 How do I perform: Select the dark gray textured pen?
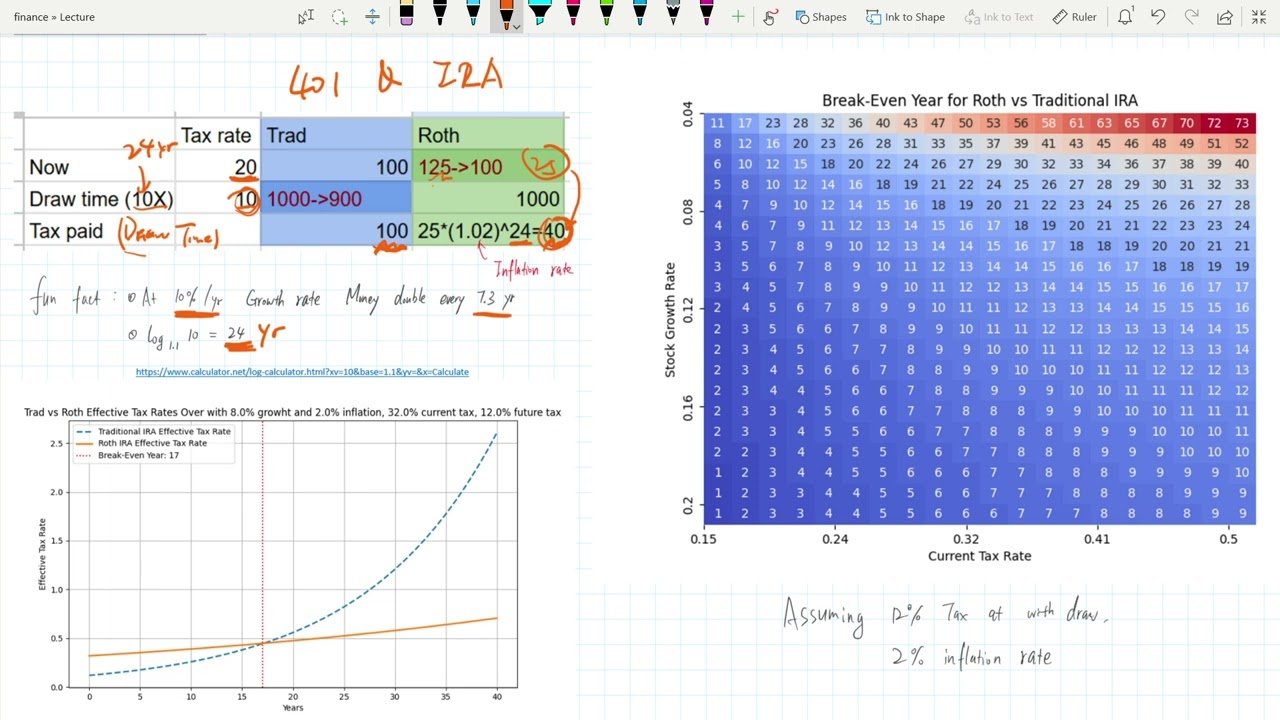[673, 14]
